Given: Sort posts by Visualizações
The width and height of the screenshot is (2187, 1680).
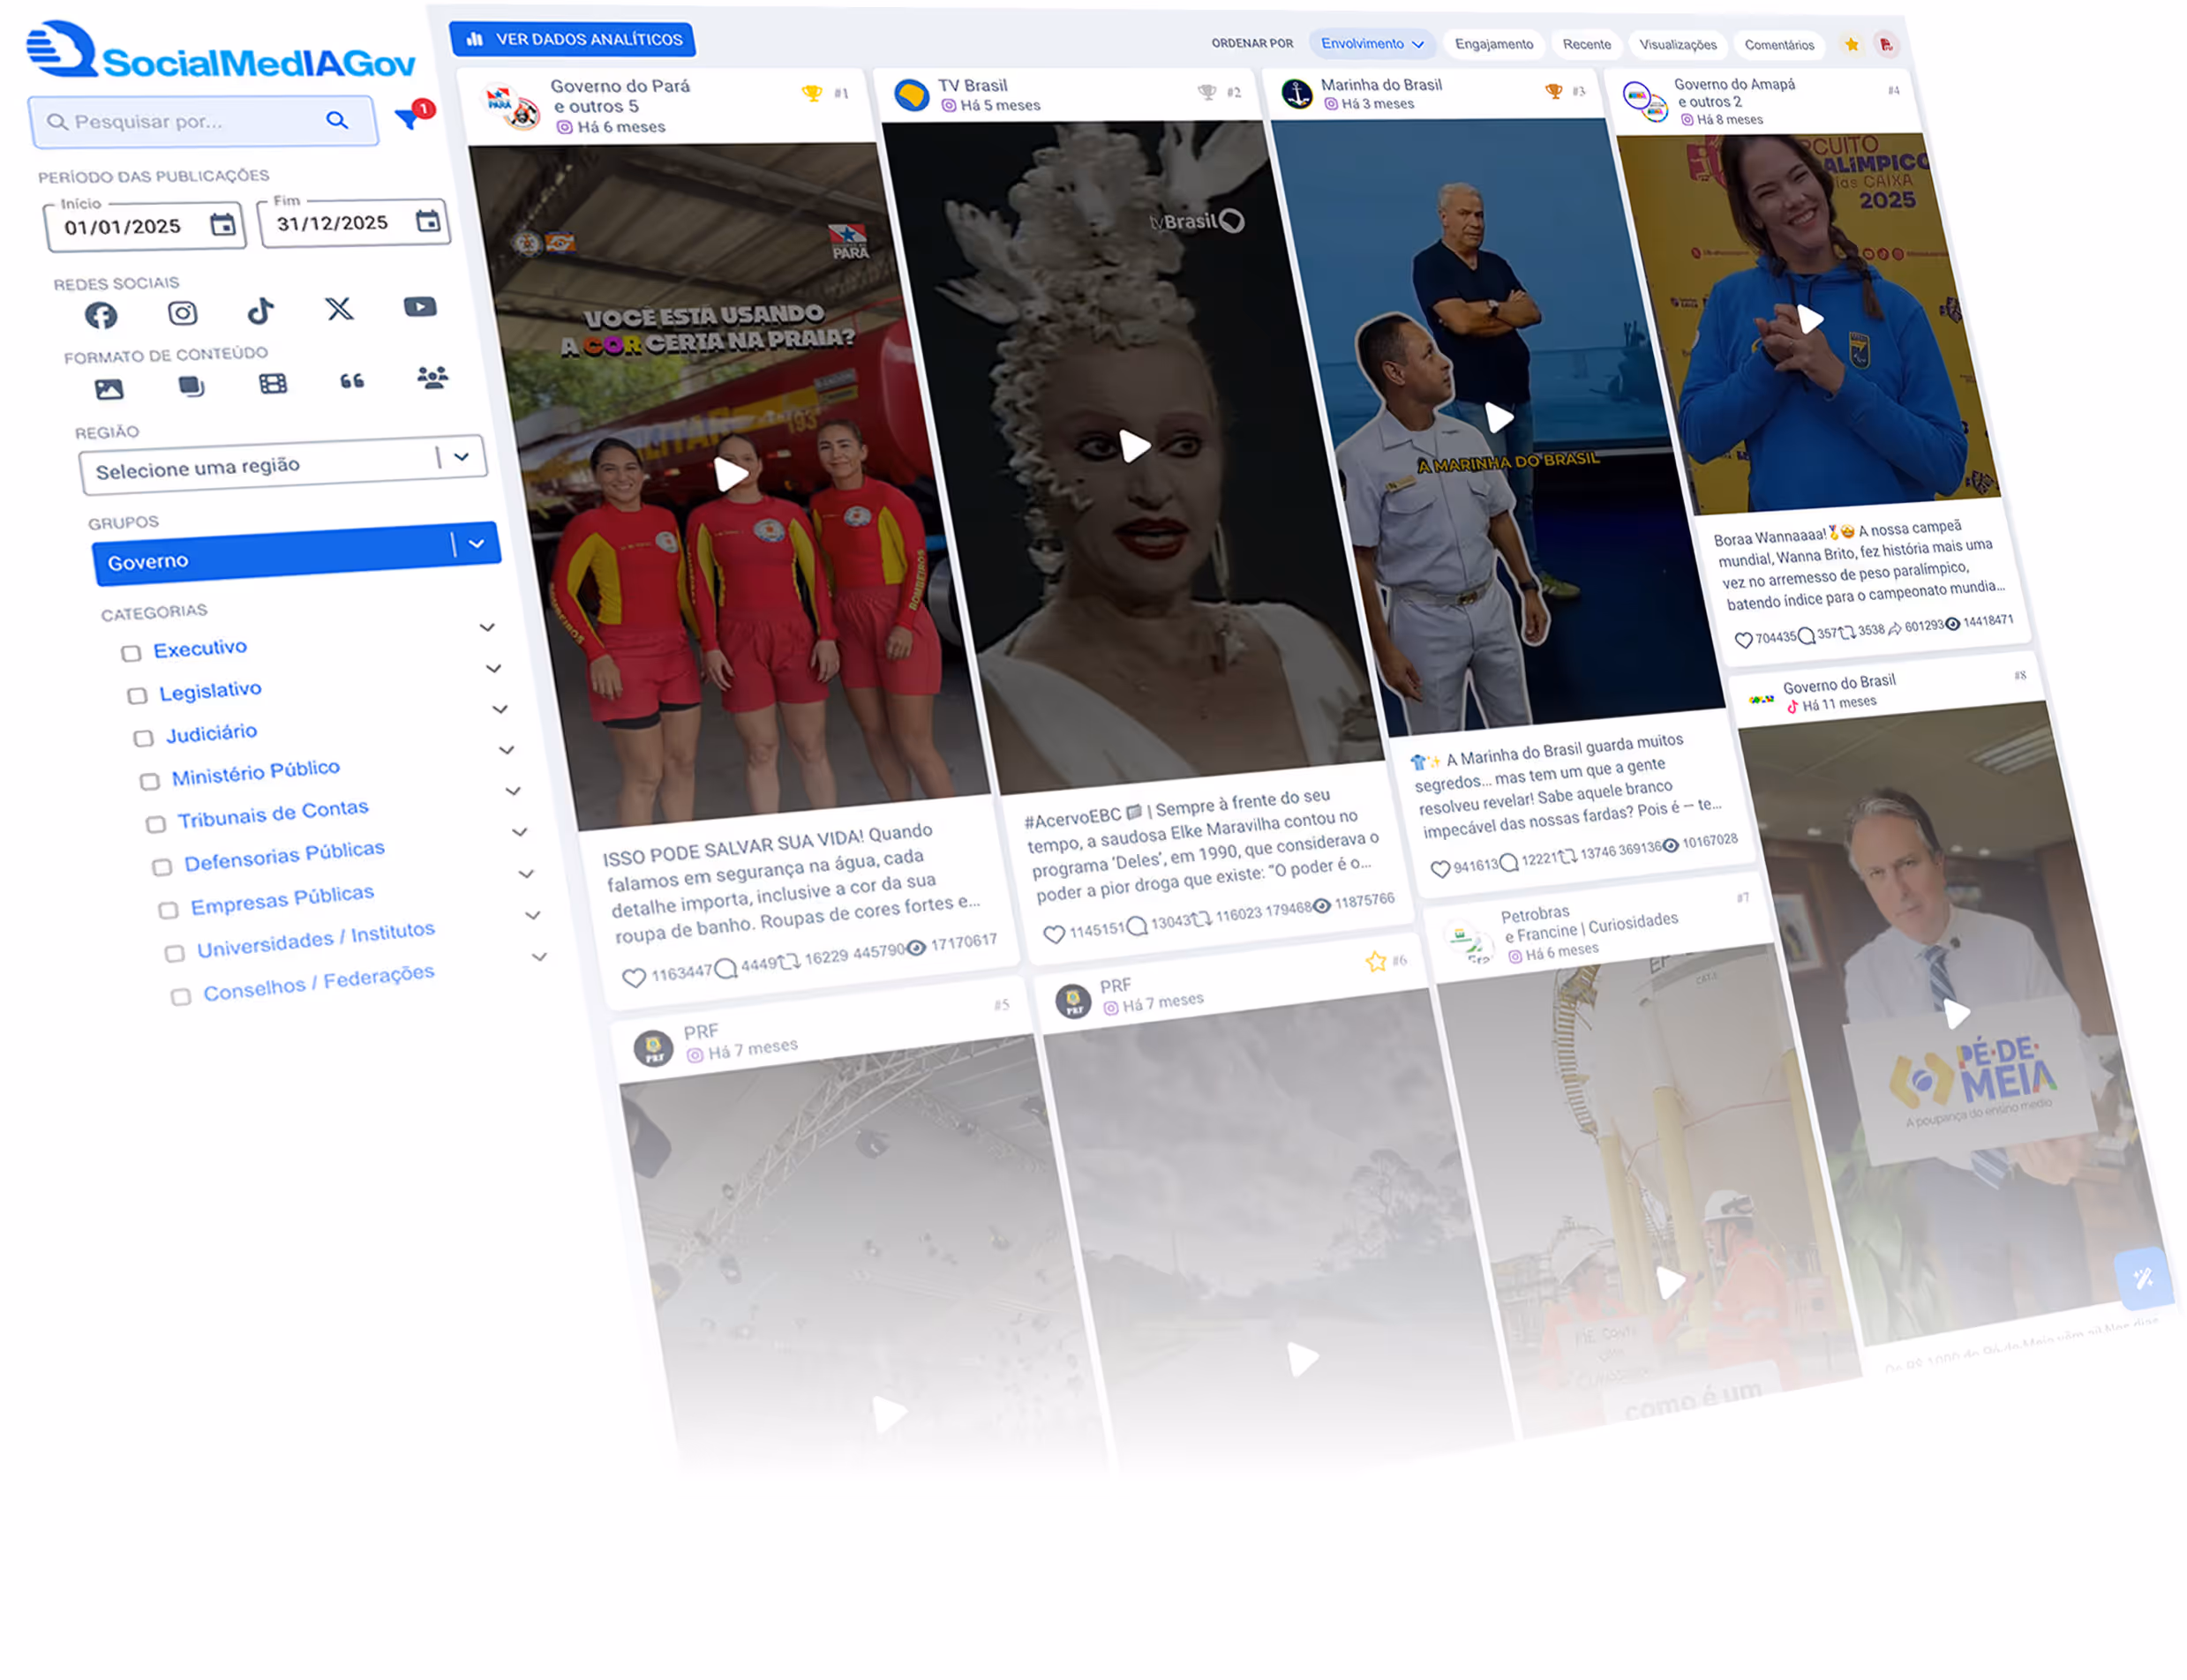Looking at the screenshot, I should point(1677,44).
